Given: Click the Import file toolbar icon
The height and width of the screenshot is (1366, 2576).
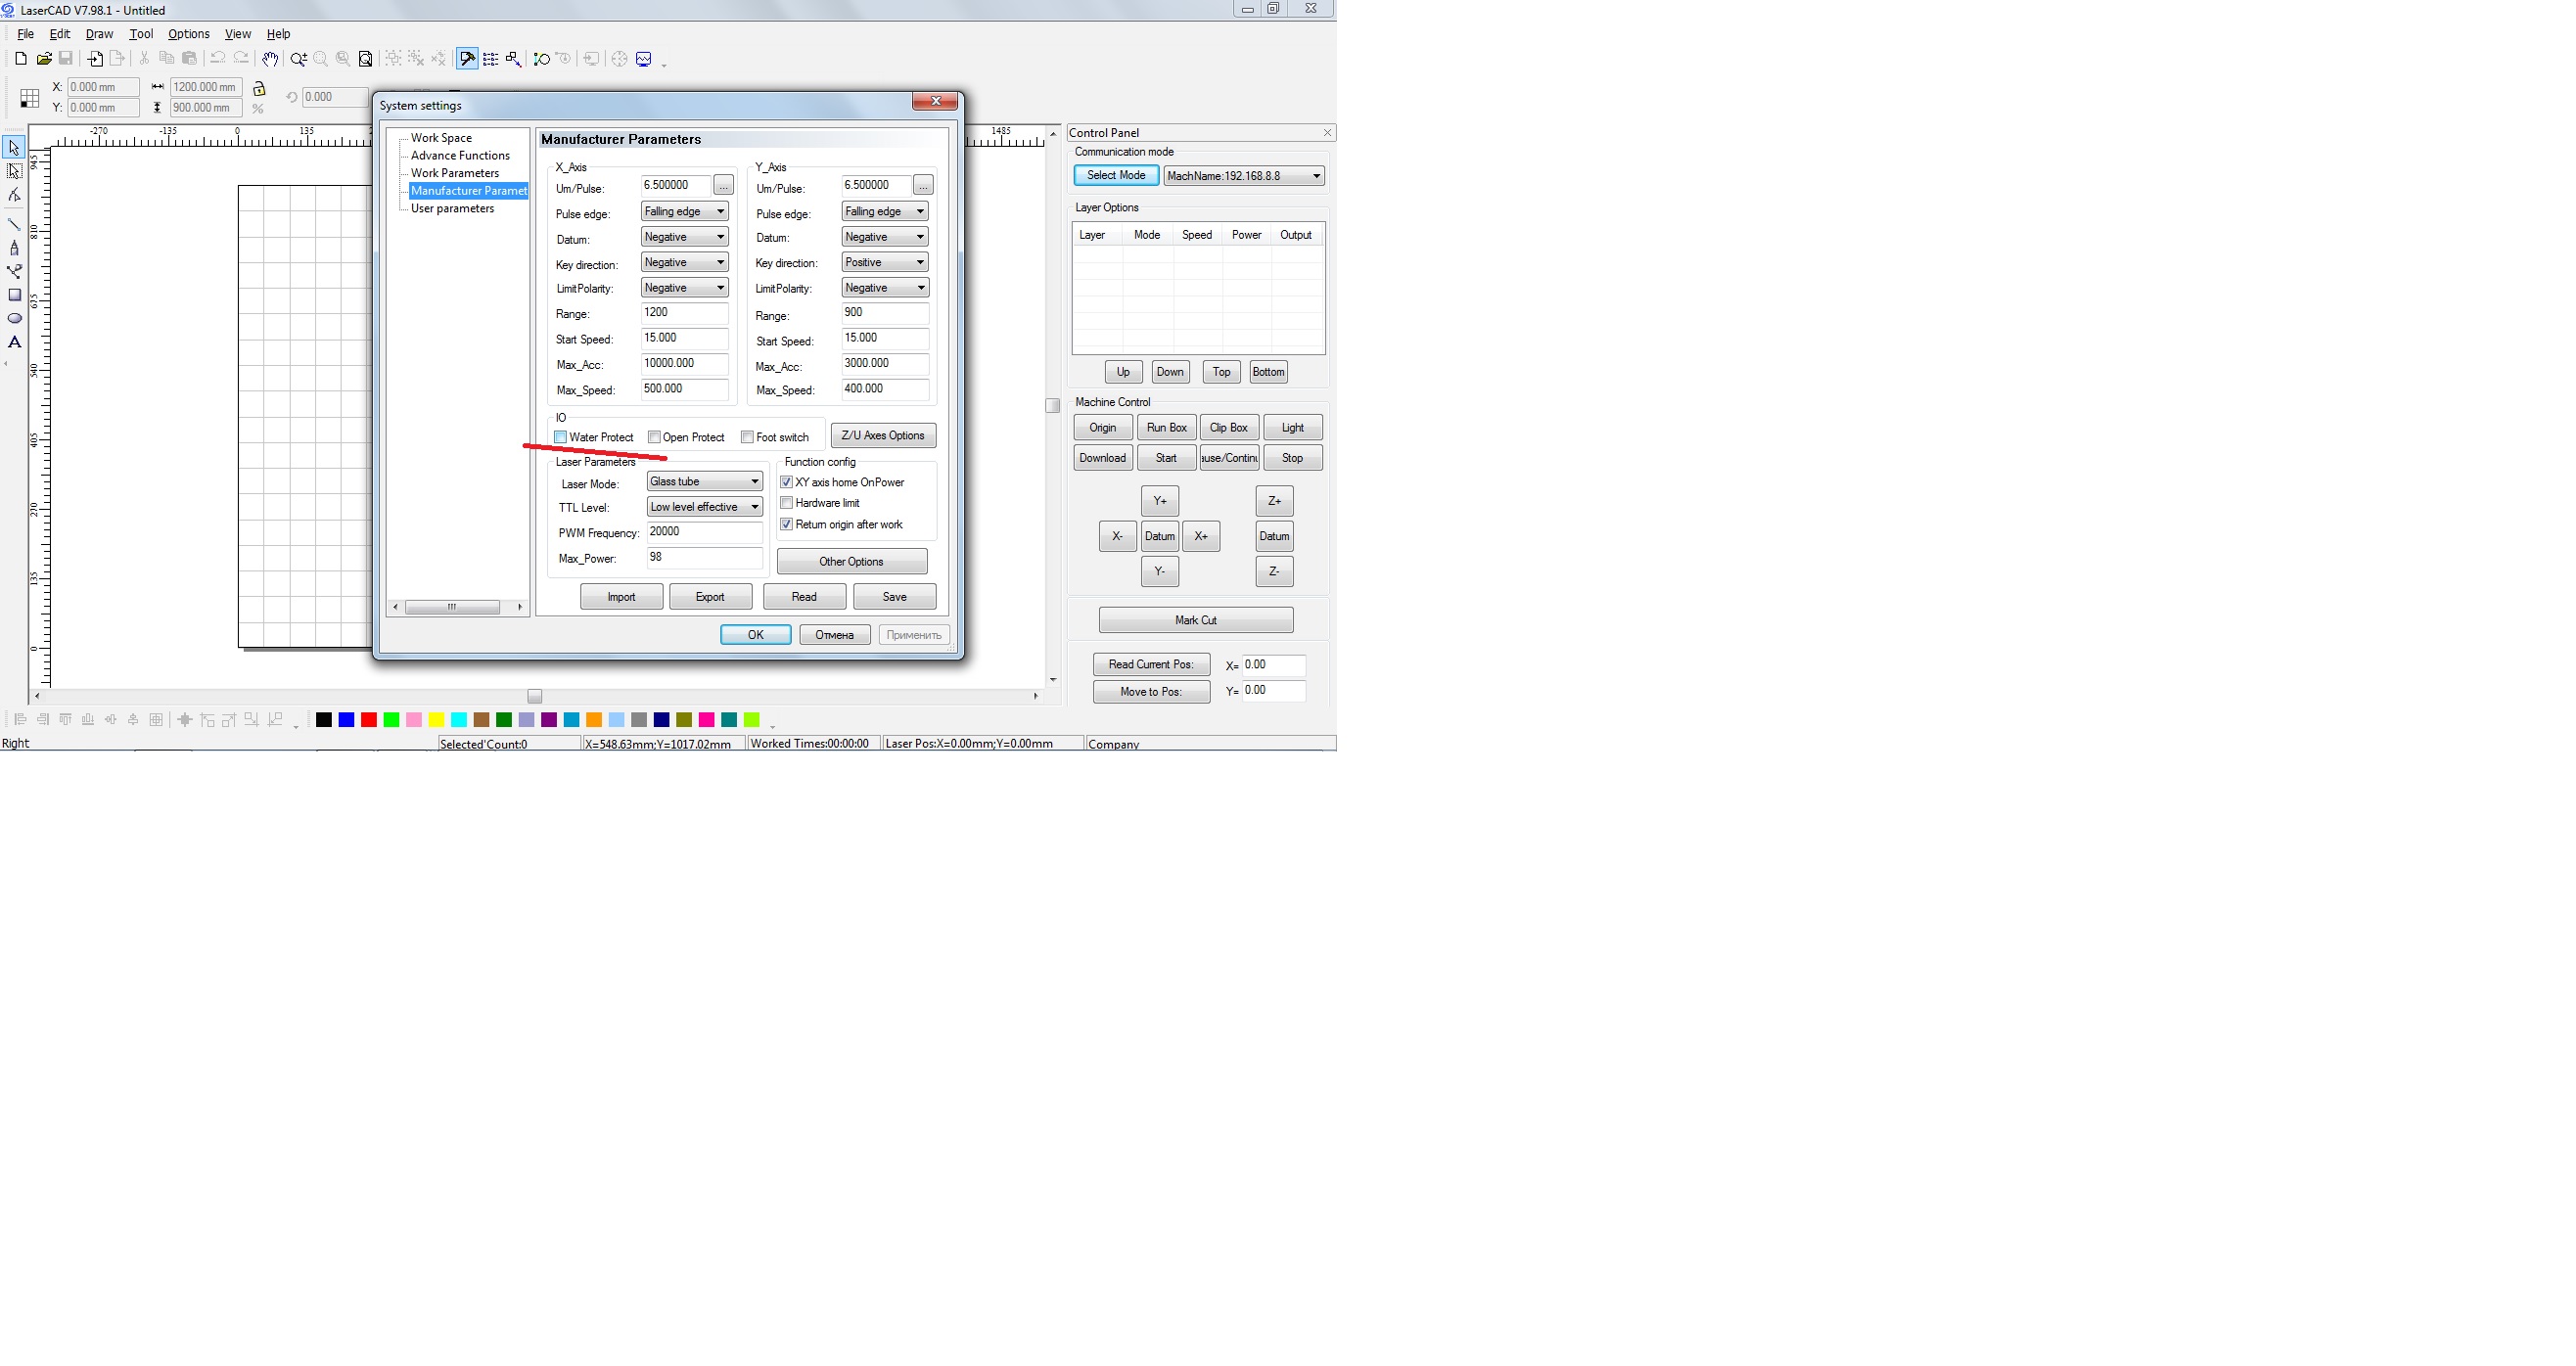Looking at the screenshot, I should (95, 59).
